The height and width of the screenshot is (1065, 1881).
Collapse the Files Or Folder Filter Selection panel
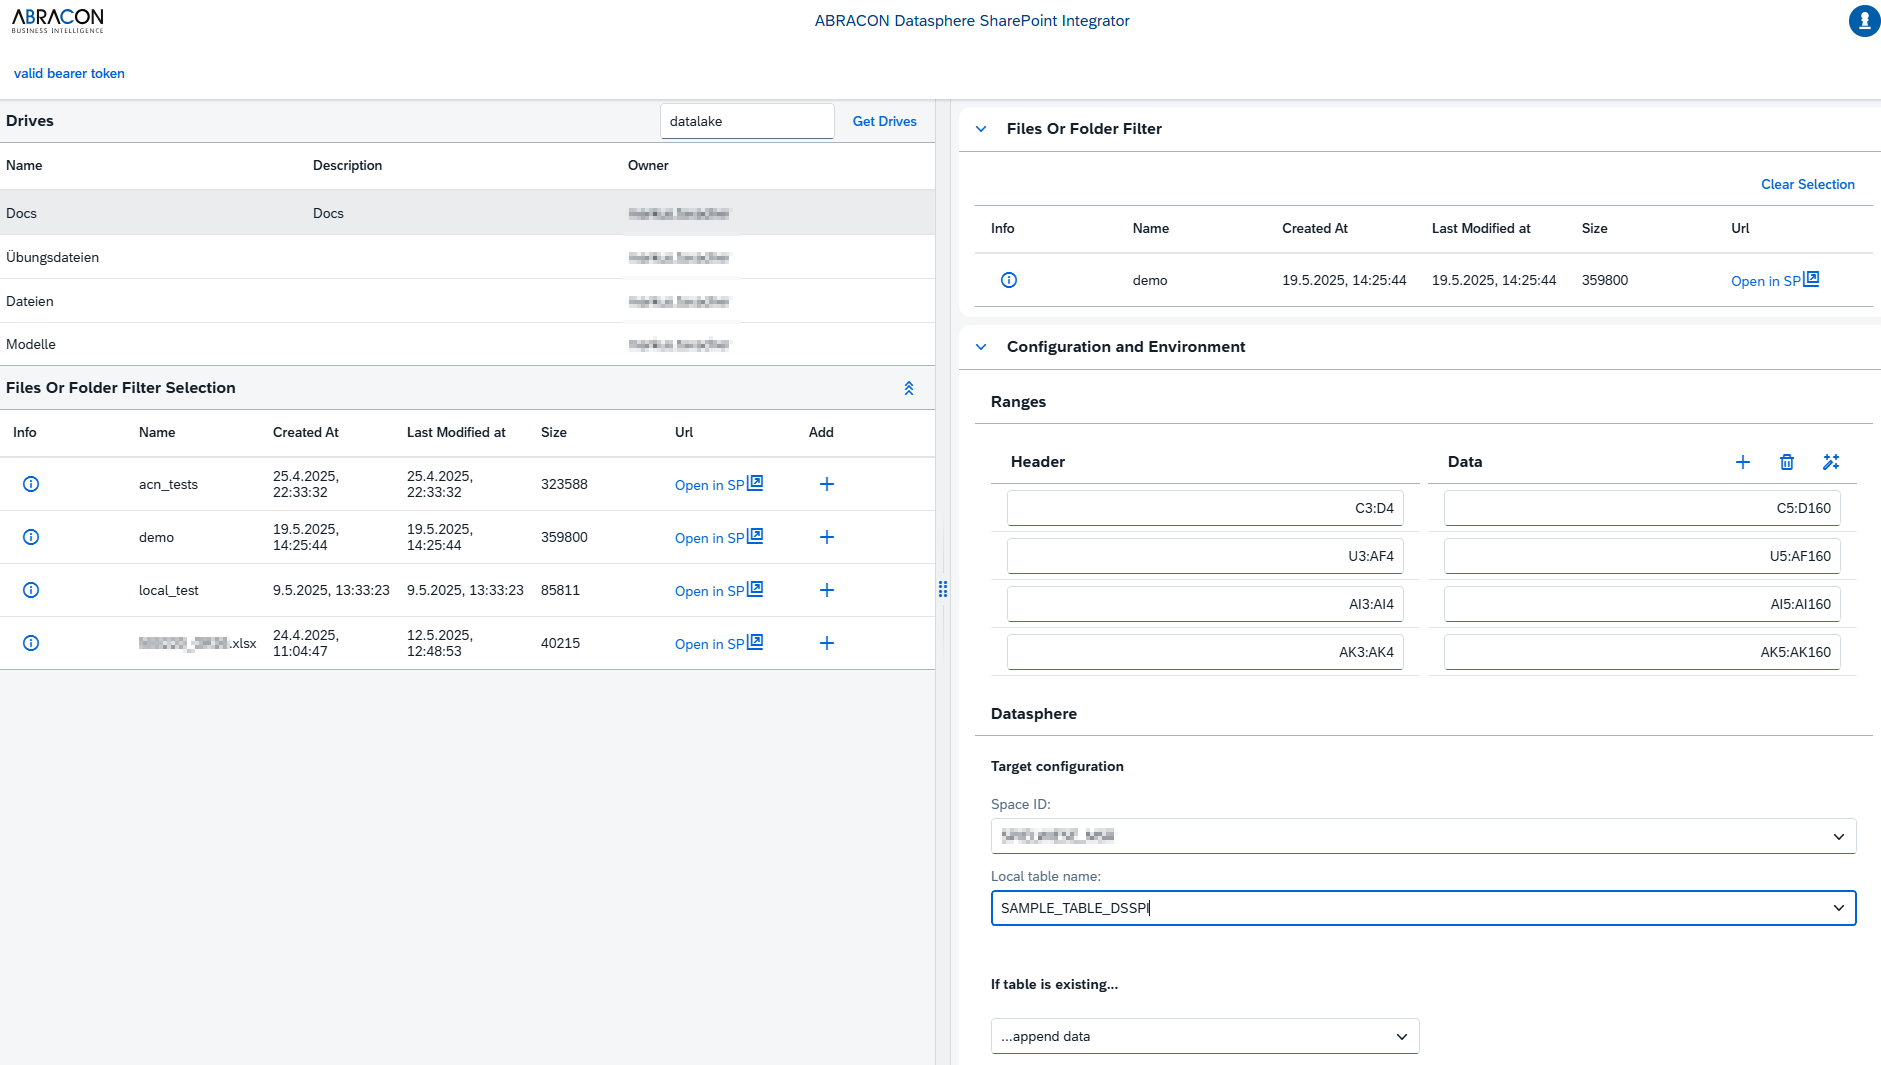pyautogui.click(x=909, y=388)
